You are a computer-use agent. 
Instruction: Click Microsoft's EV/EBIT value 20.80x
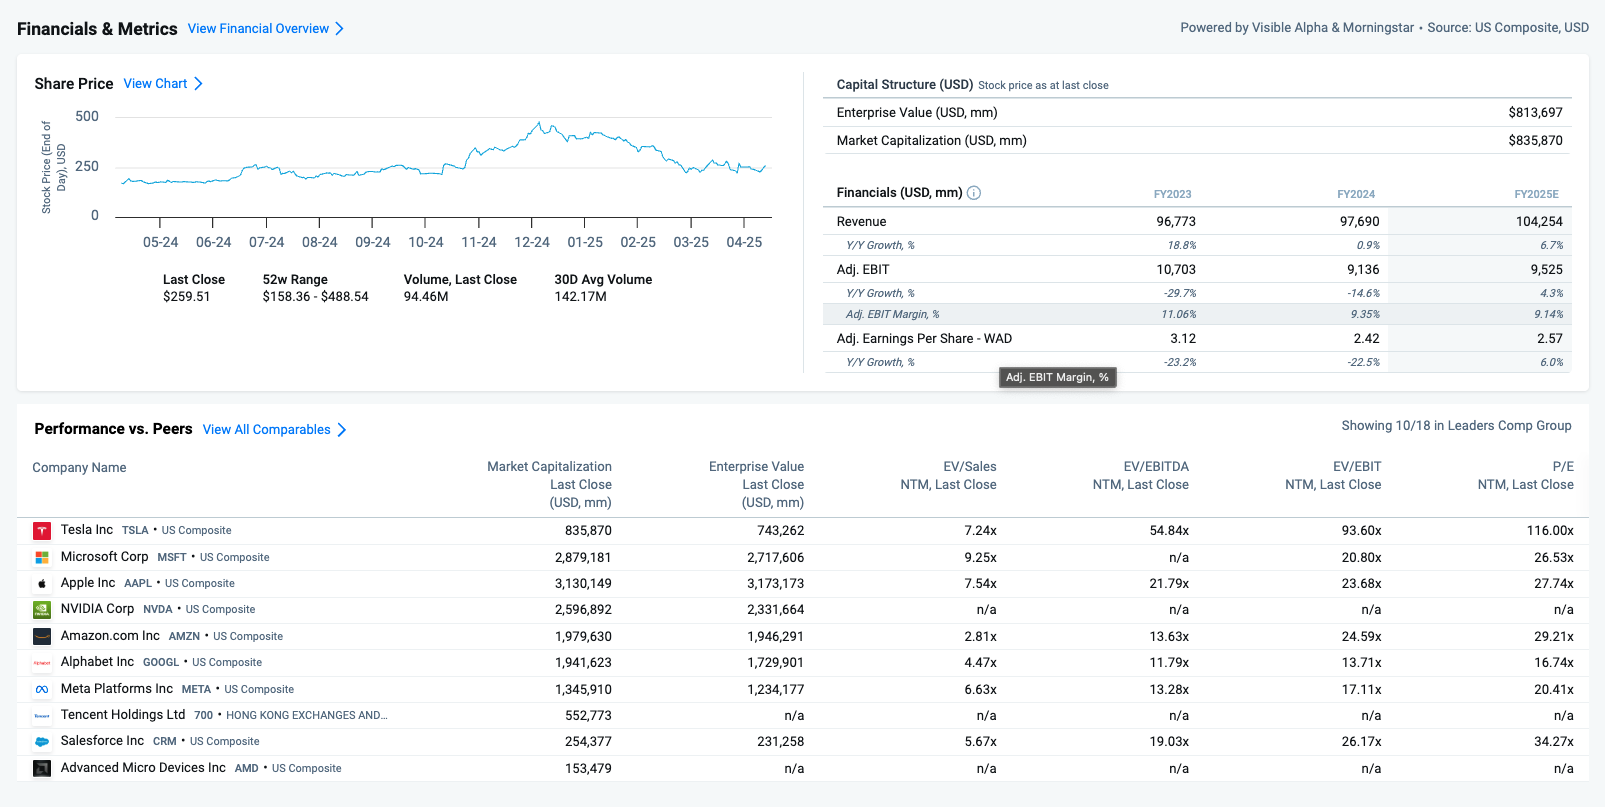pos(1362,558)
